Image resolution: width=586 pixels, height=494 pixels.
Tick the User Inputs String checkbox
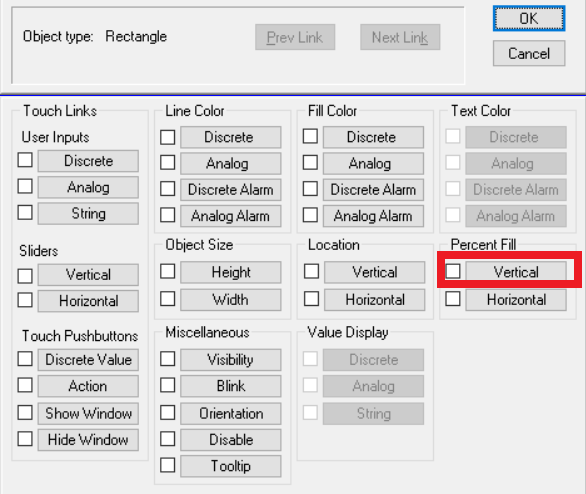pyautogui.click(x=25, y=212)
